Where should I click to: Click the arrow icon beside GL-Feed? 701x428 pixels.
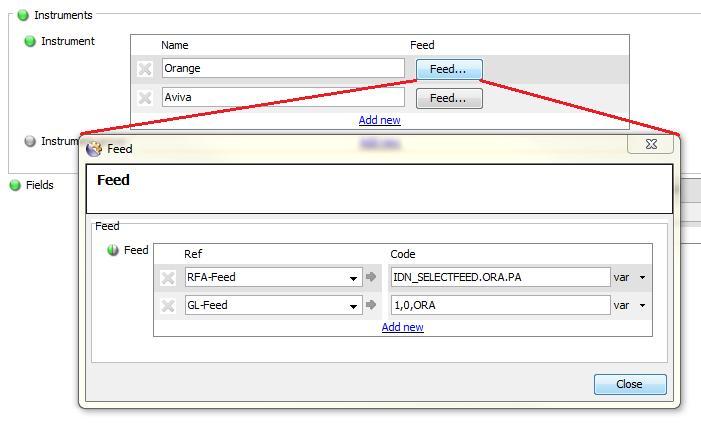pos(371,305)
